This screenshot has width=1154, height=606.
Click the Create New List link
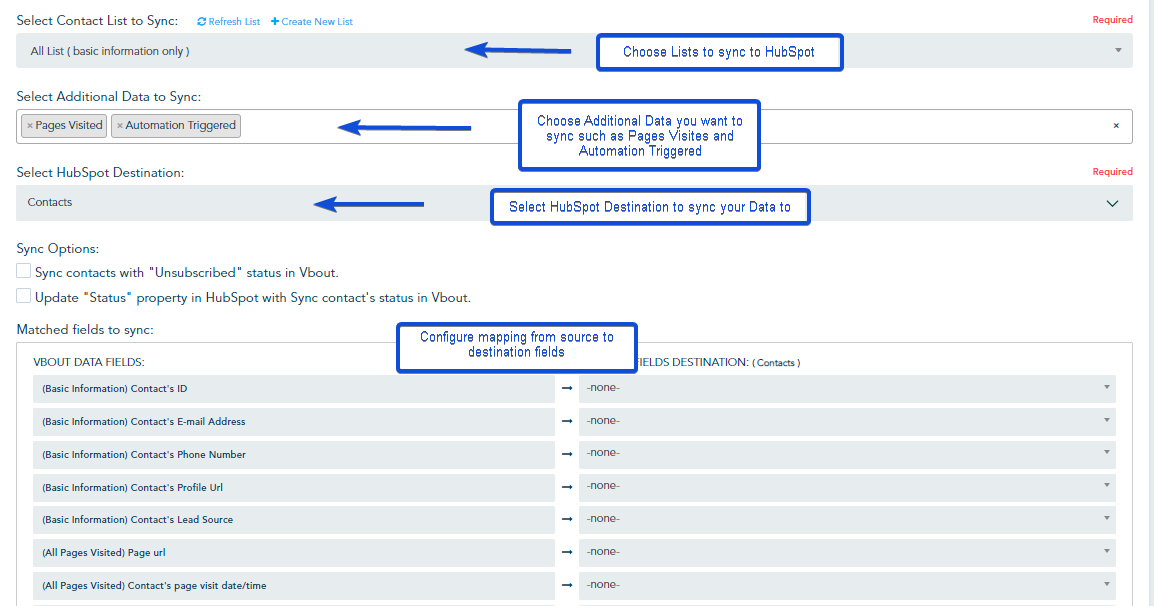(311, 21)
